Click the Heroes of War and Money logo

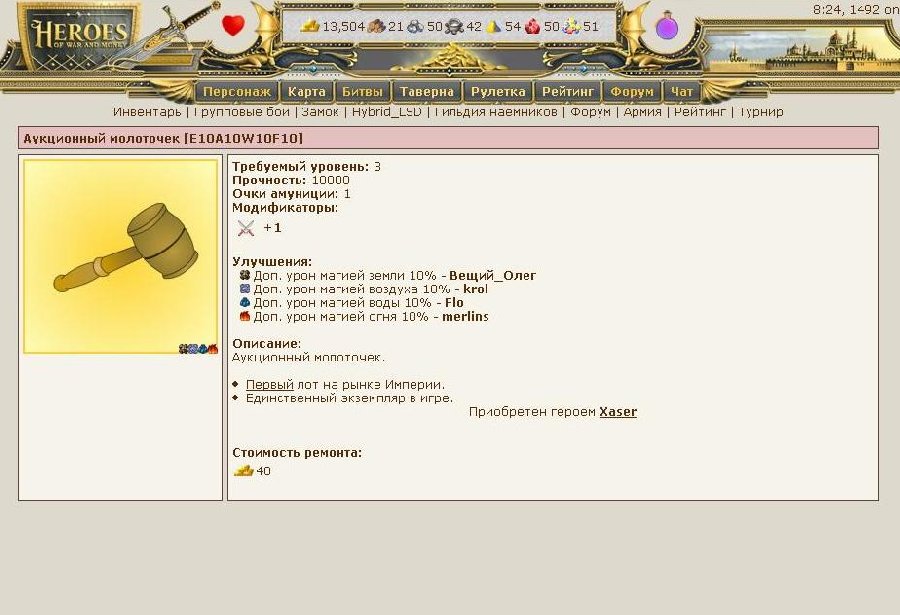point(79,36)
